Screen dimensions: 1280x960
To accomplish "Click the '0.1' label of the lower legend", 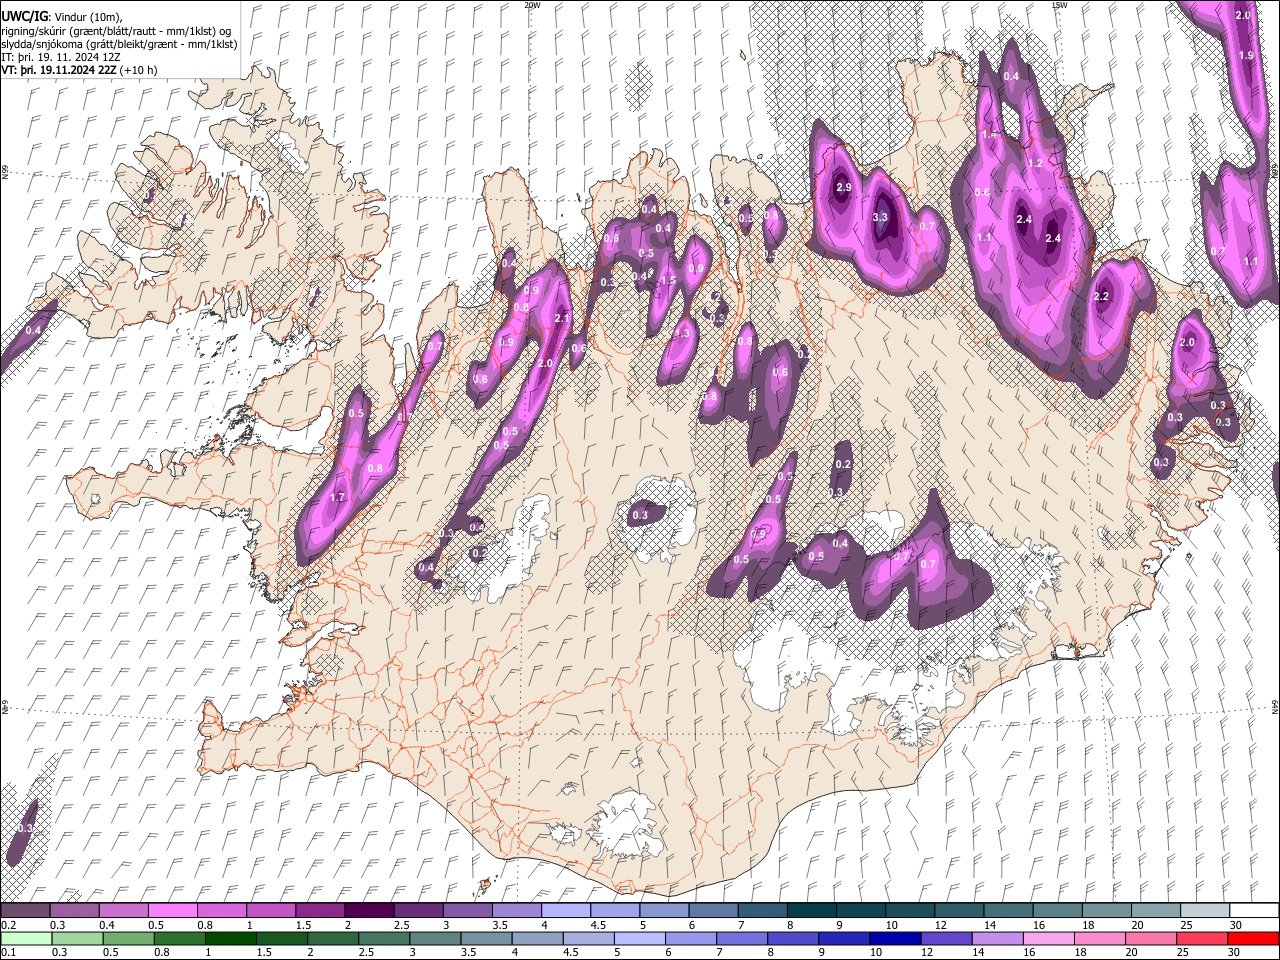I will pos(8,953).
